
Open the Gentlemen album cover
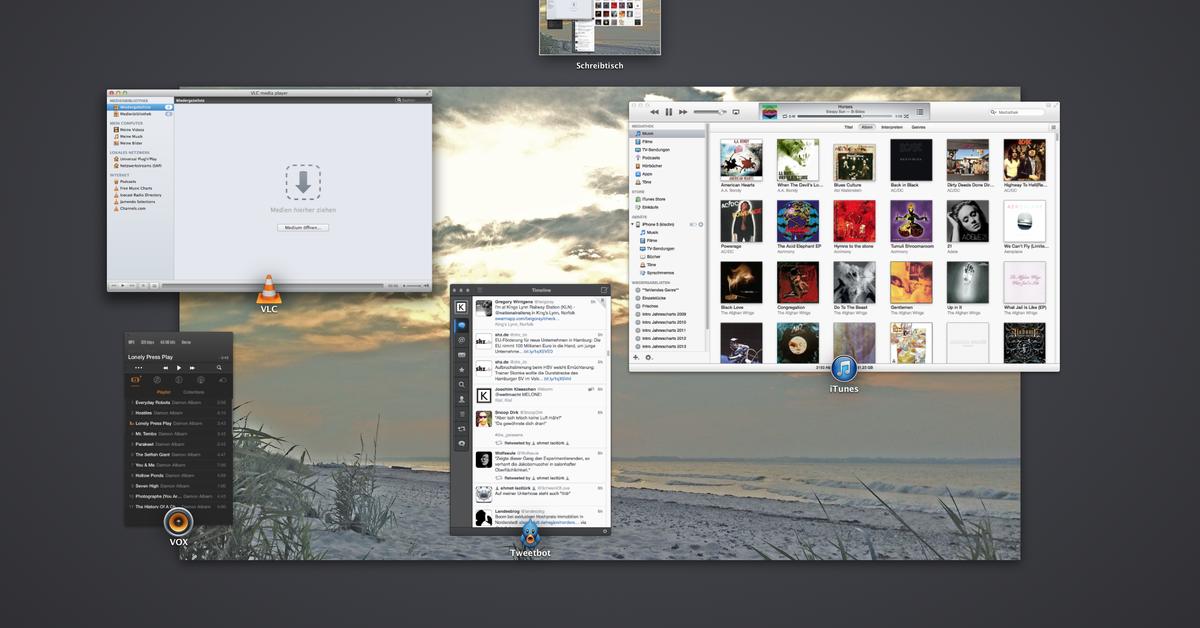pyautogui.click(x=911, y=282)
